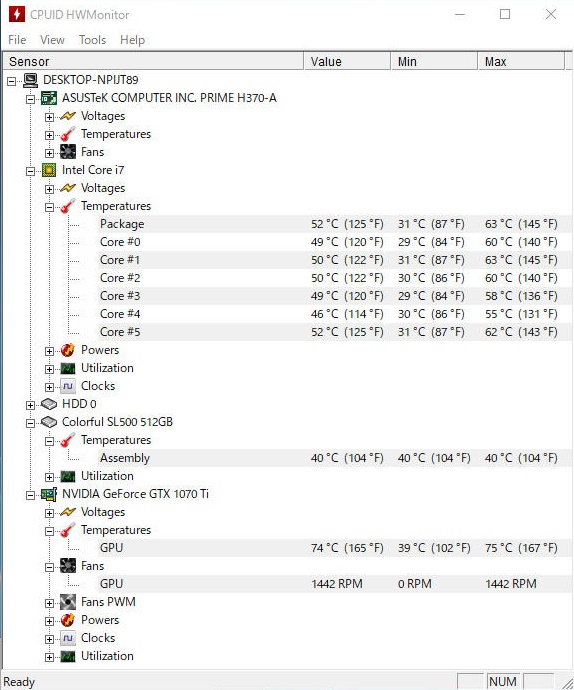This screenshot has height=690, width=574.
Task: Collapse the Colorful SL500 Temperatures node
Action: click(49, 441)
